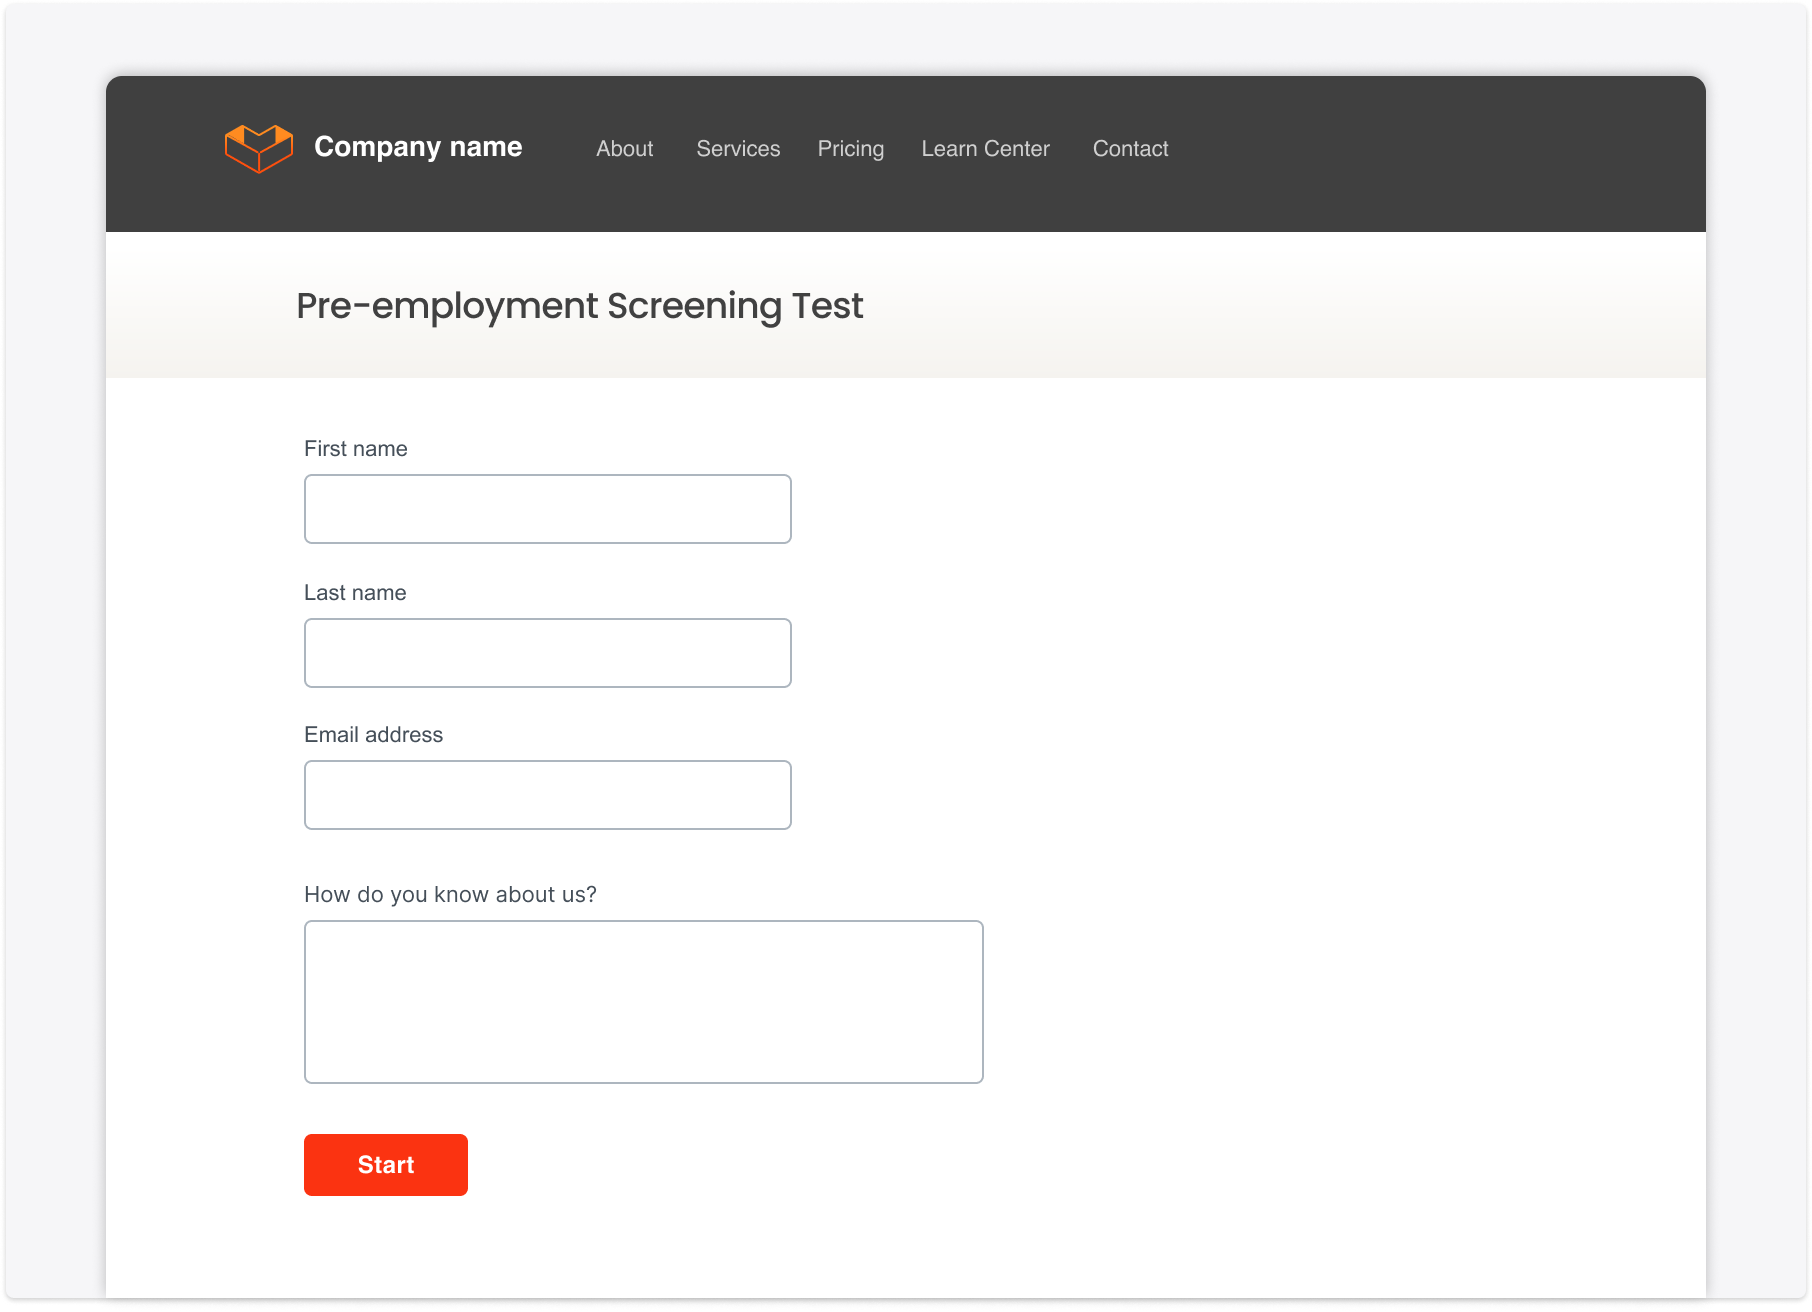Click the First name label
Image resolution: width=1812 pixels, height=1312 pixels.
355,449
